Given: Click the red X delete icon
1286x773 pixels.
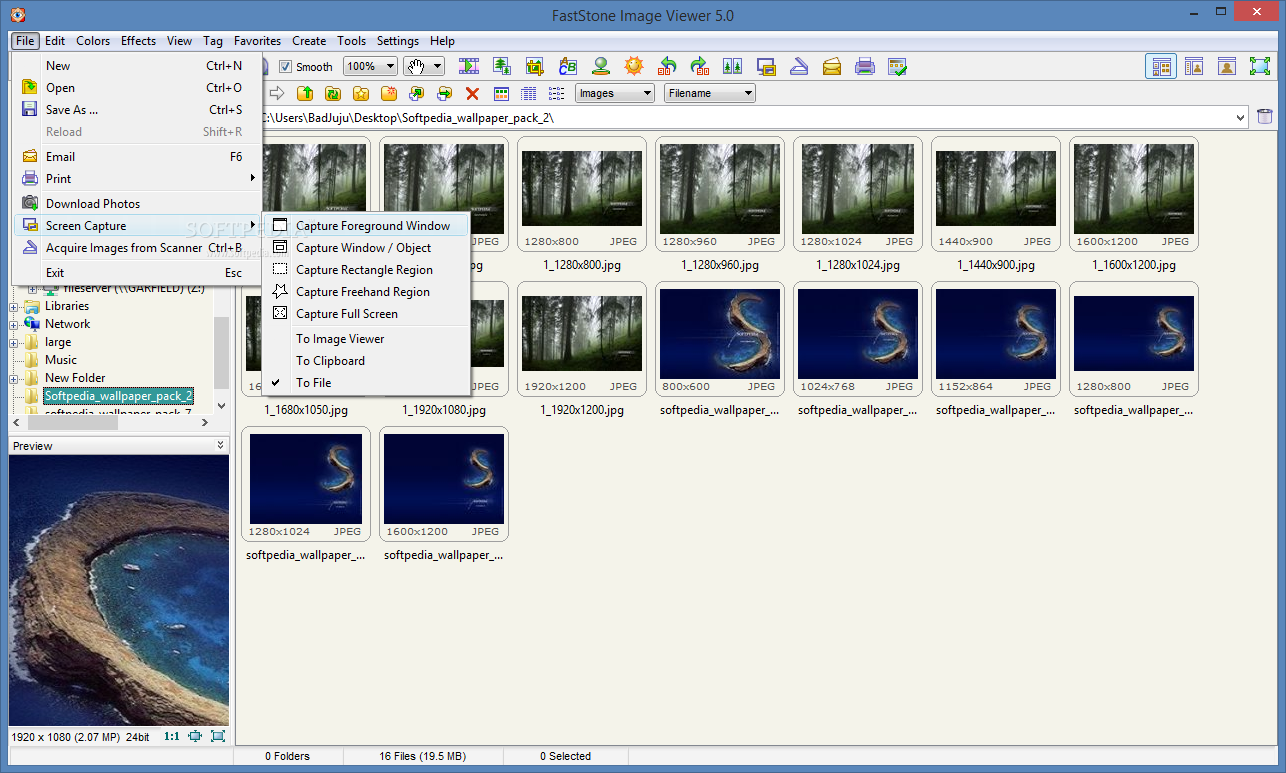Looking at the screenshot, I should point(472,94).
